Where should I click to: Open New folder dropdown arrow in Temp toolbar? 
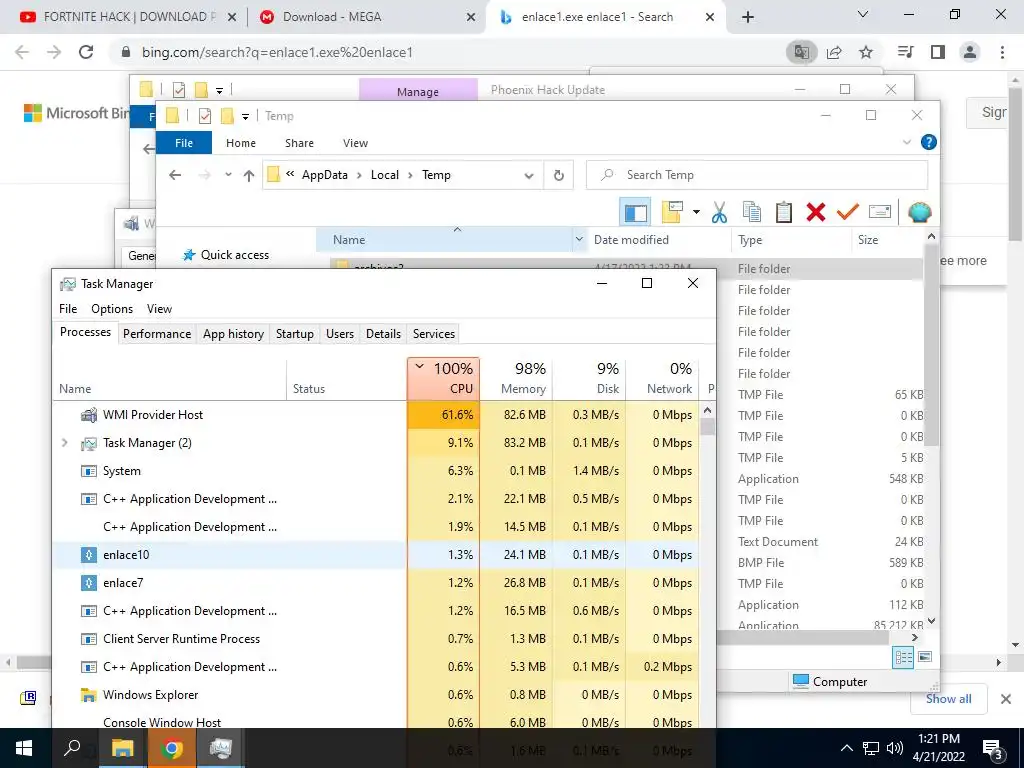click(696, 212)
